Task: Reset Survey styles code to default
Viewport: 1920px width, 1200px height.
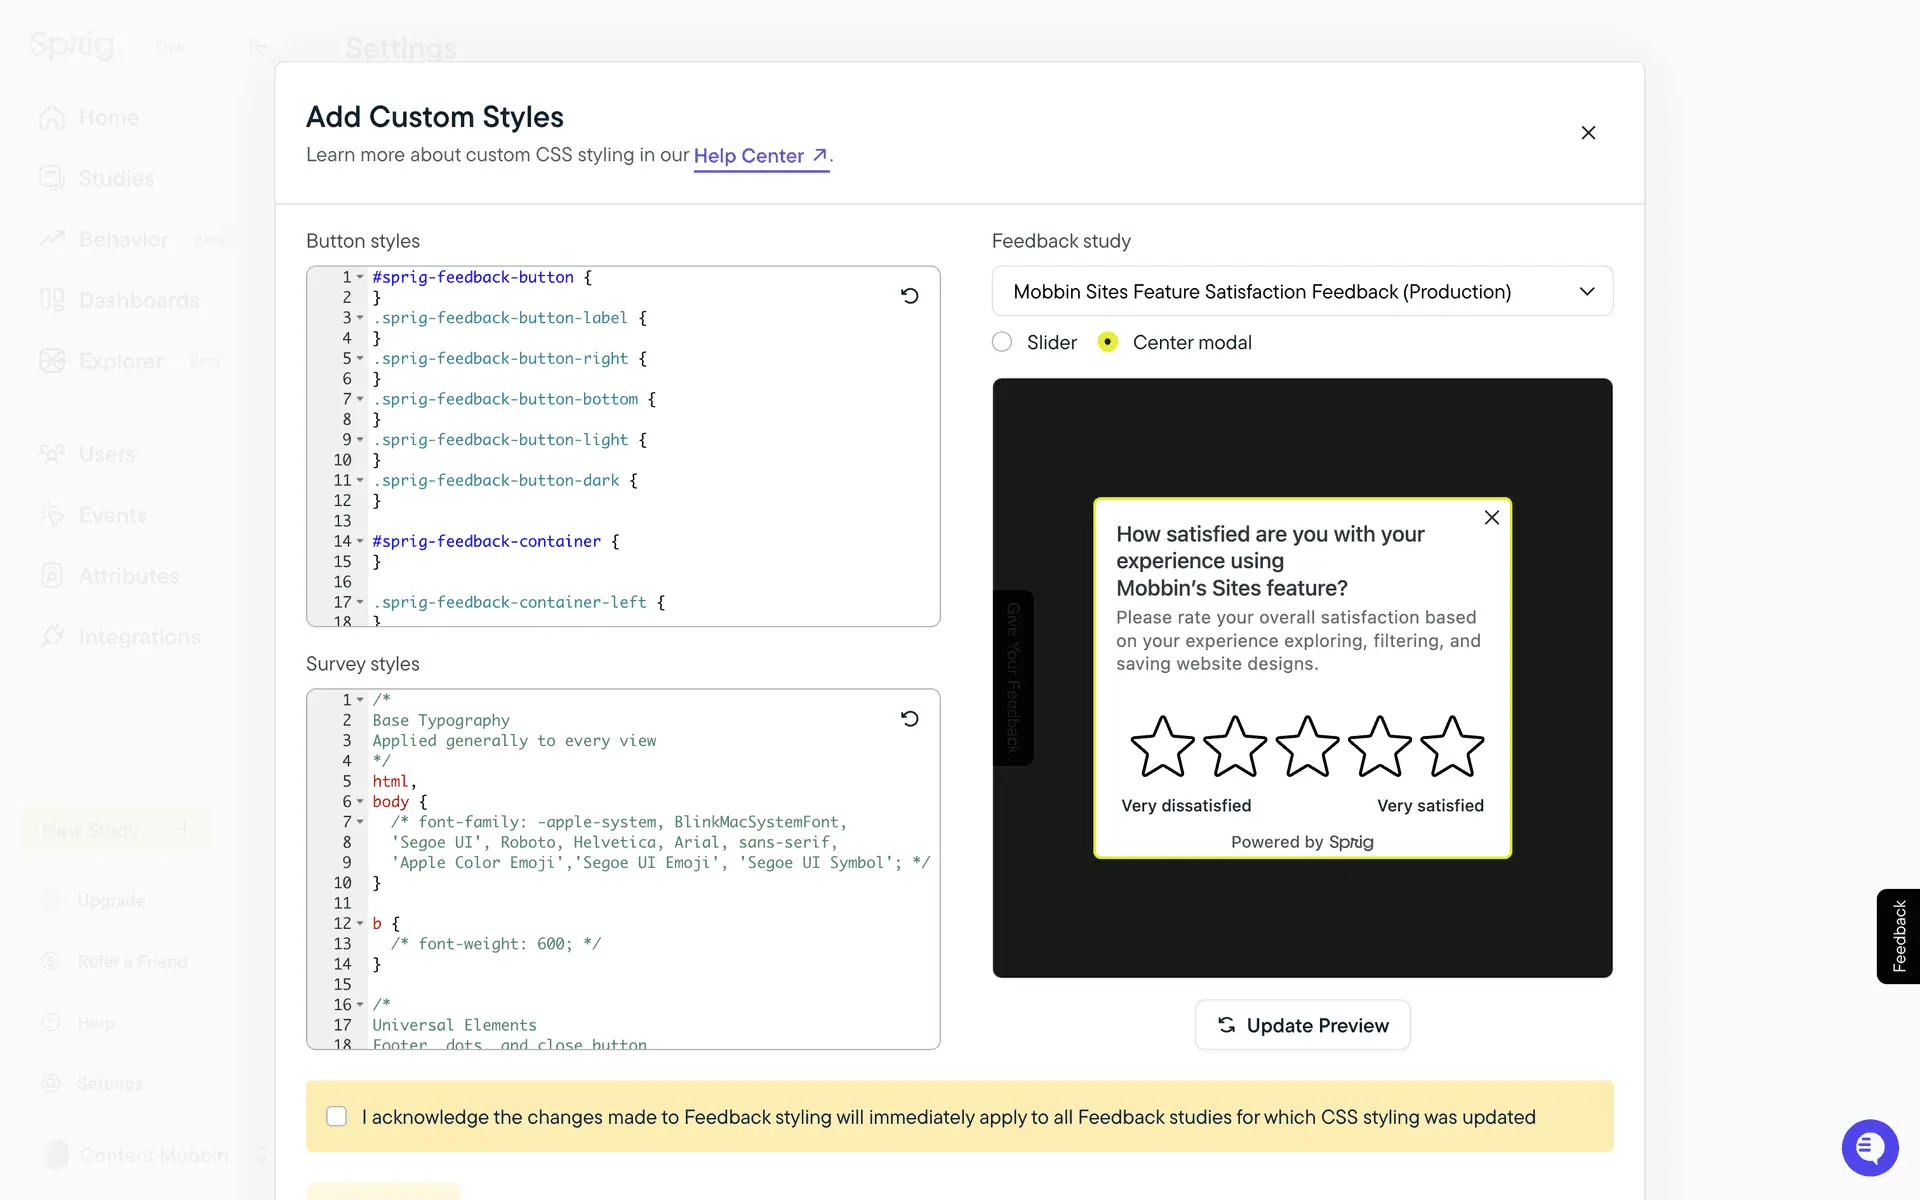Action: click(909, 719)
